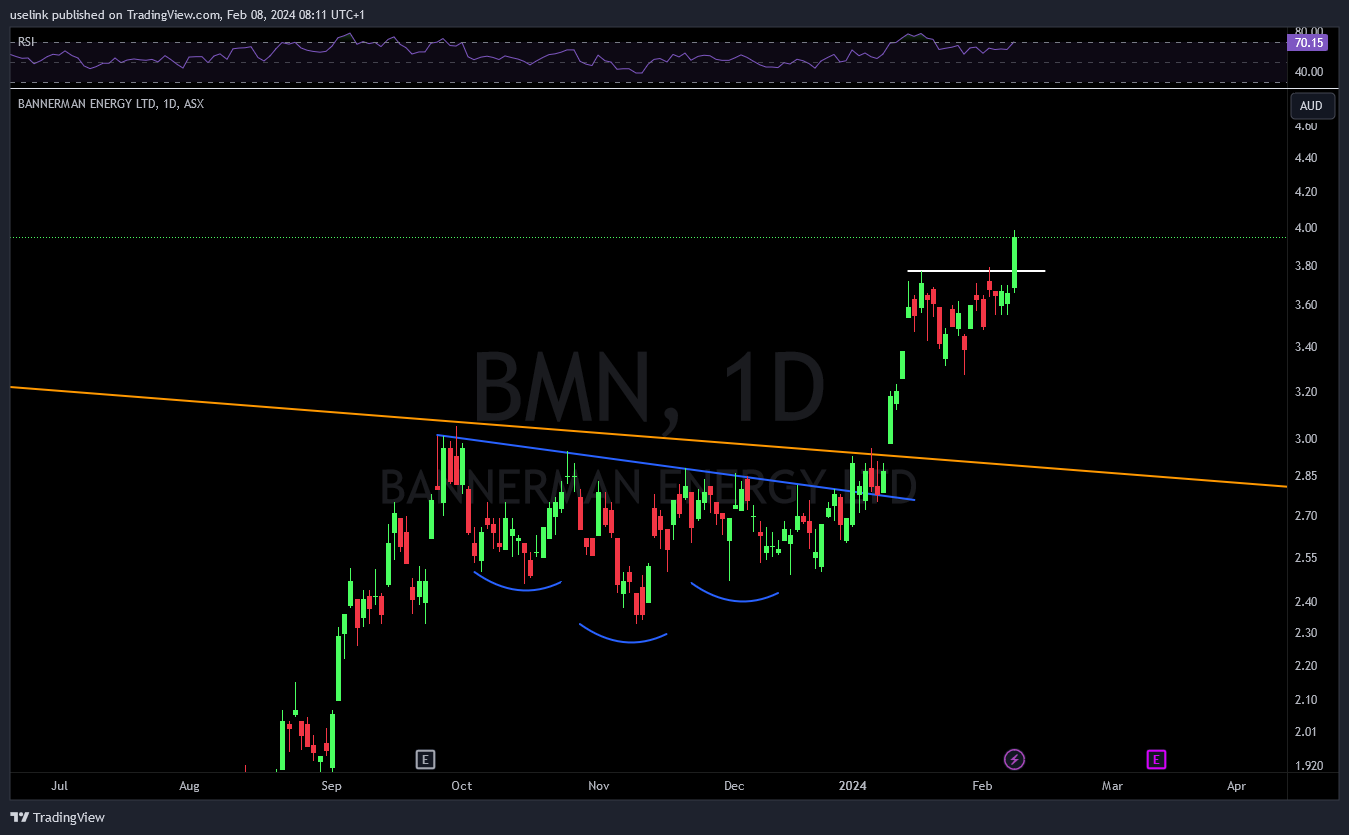Click the 2.30 price axis label
1349x835 pixels.
tap(1306, 633)
